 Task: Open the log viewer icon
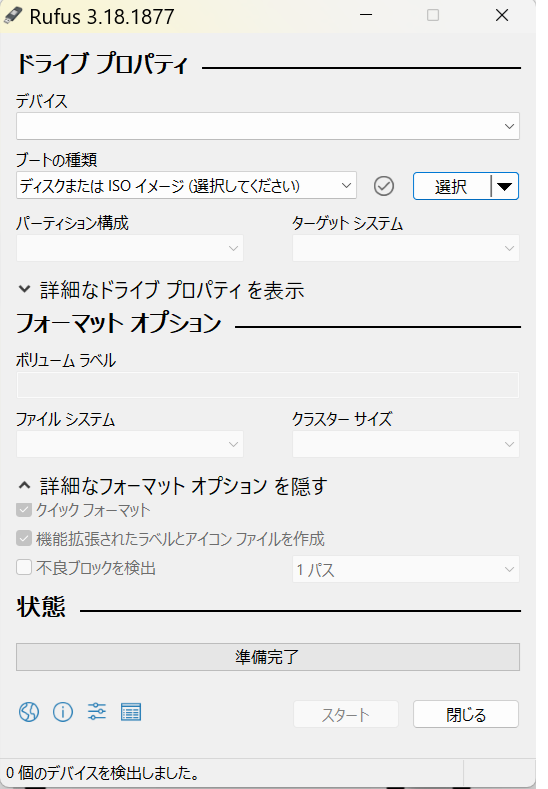point(131,712)
